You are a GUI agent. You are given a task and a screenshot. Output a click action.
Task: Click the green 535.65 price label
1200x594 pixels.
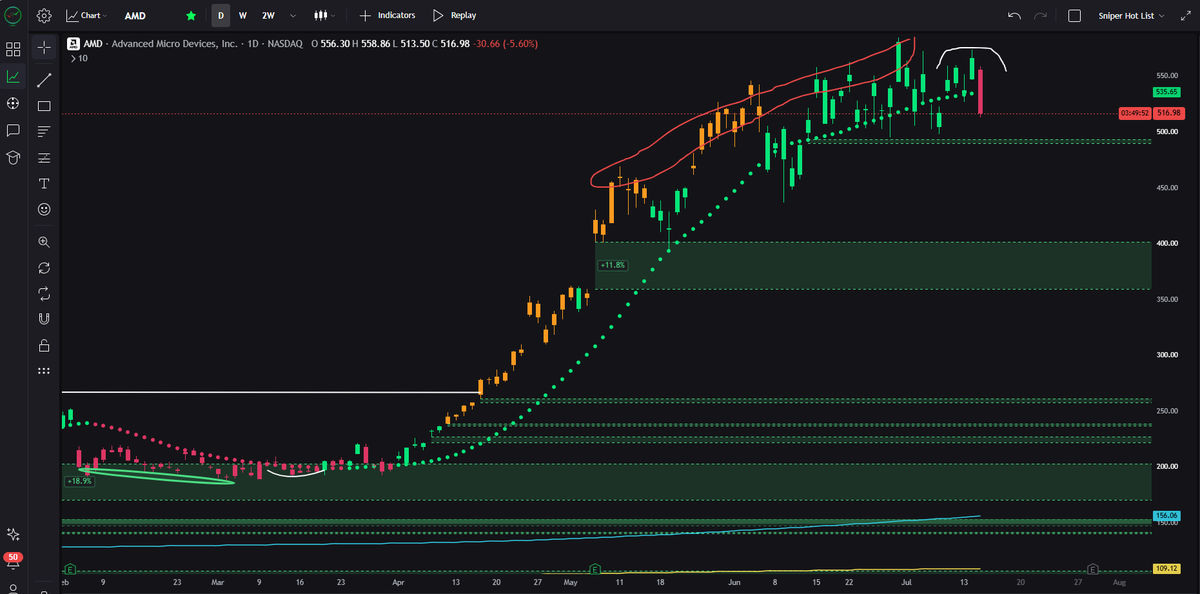(x=1166, y=92)
